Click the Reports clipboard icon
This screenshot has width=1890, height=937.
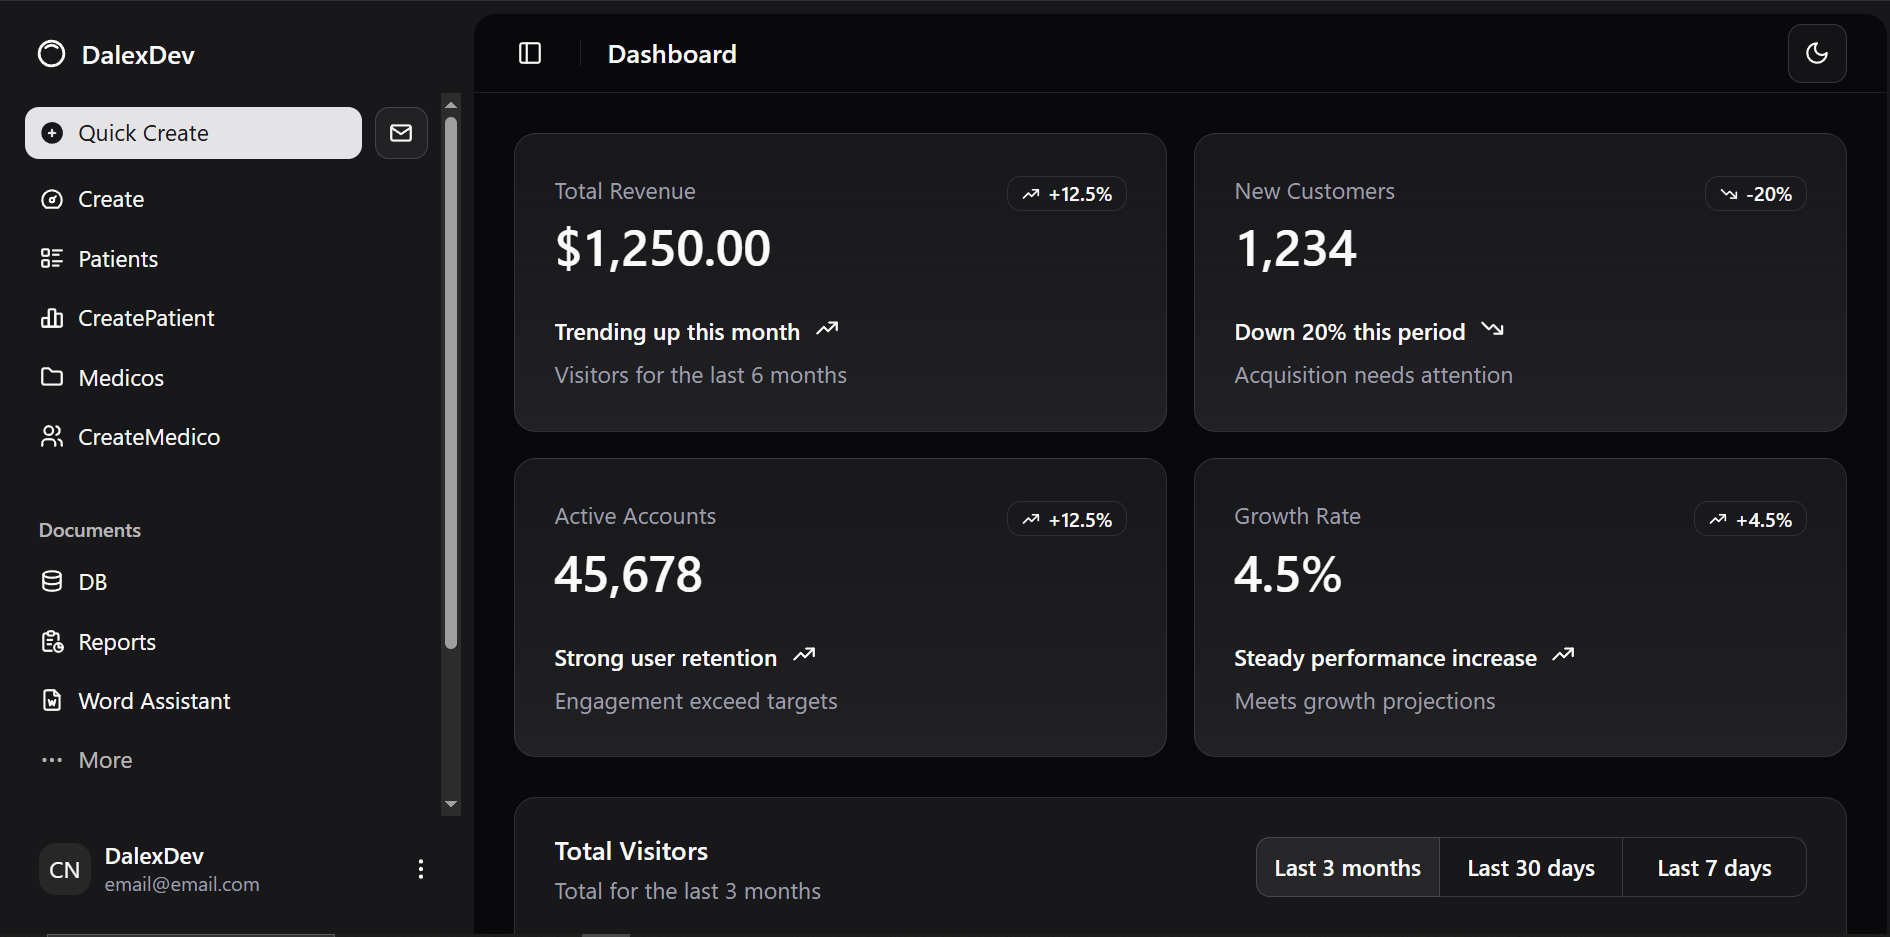[52, 642]
